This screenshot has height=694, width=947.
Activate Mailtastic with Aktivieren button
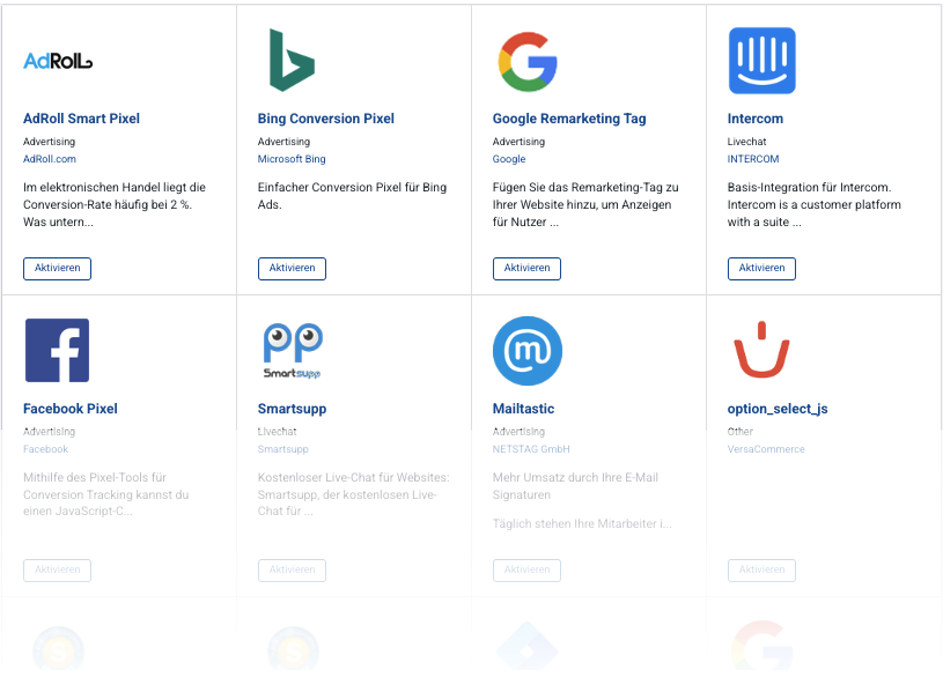click(527, 570)
